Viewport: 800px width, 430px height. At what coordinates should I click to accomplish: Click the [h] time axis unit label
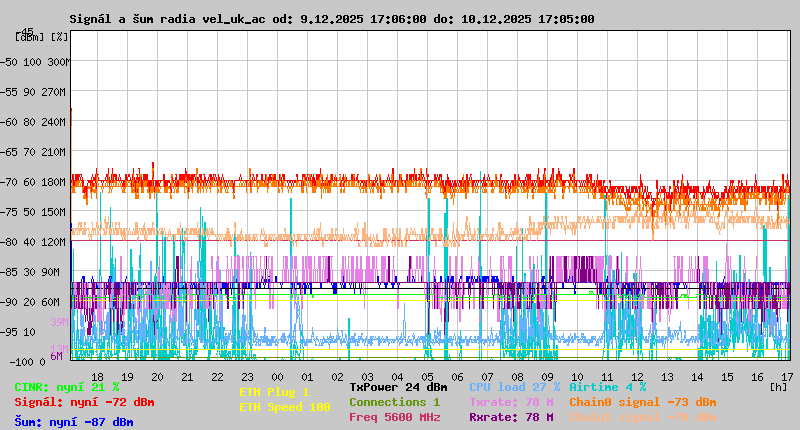pyautogui.click(x=779, y=386)
